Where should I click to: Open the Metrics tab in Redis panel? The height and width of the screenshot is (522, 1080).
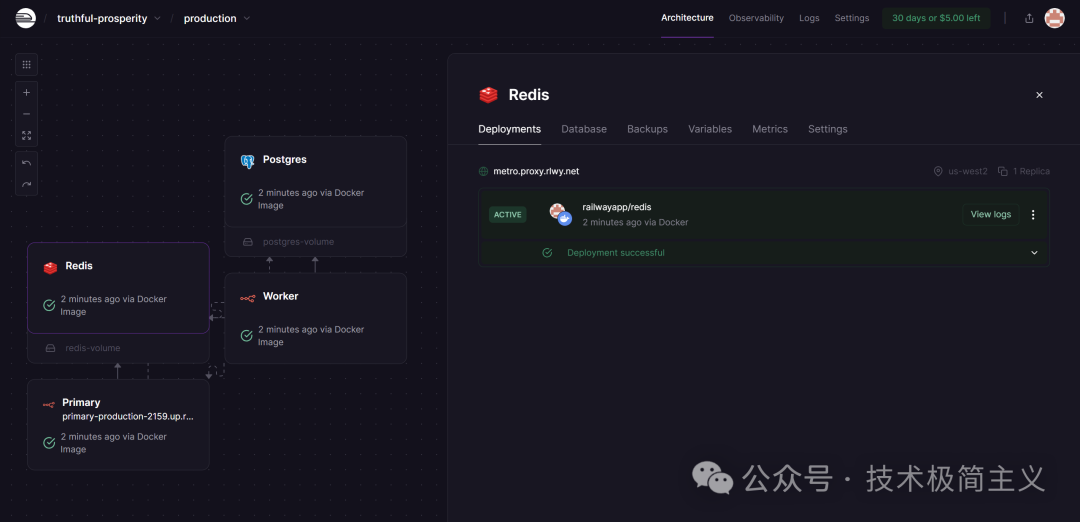770,129
